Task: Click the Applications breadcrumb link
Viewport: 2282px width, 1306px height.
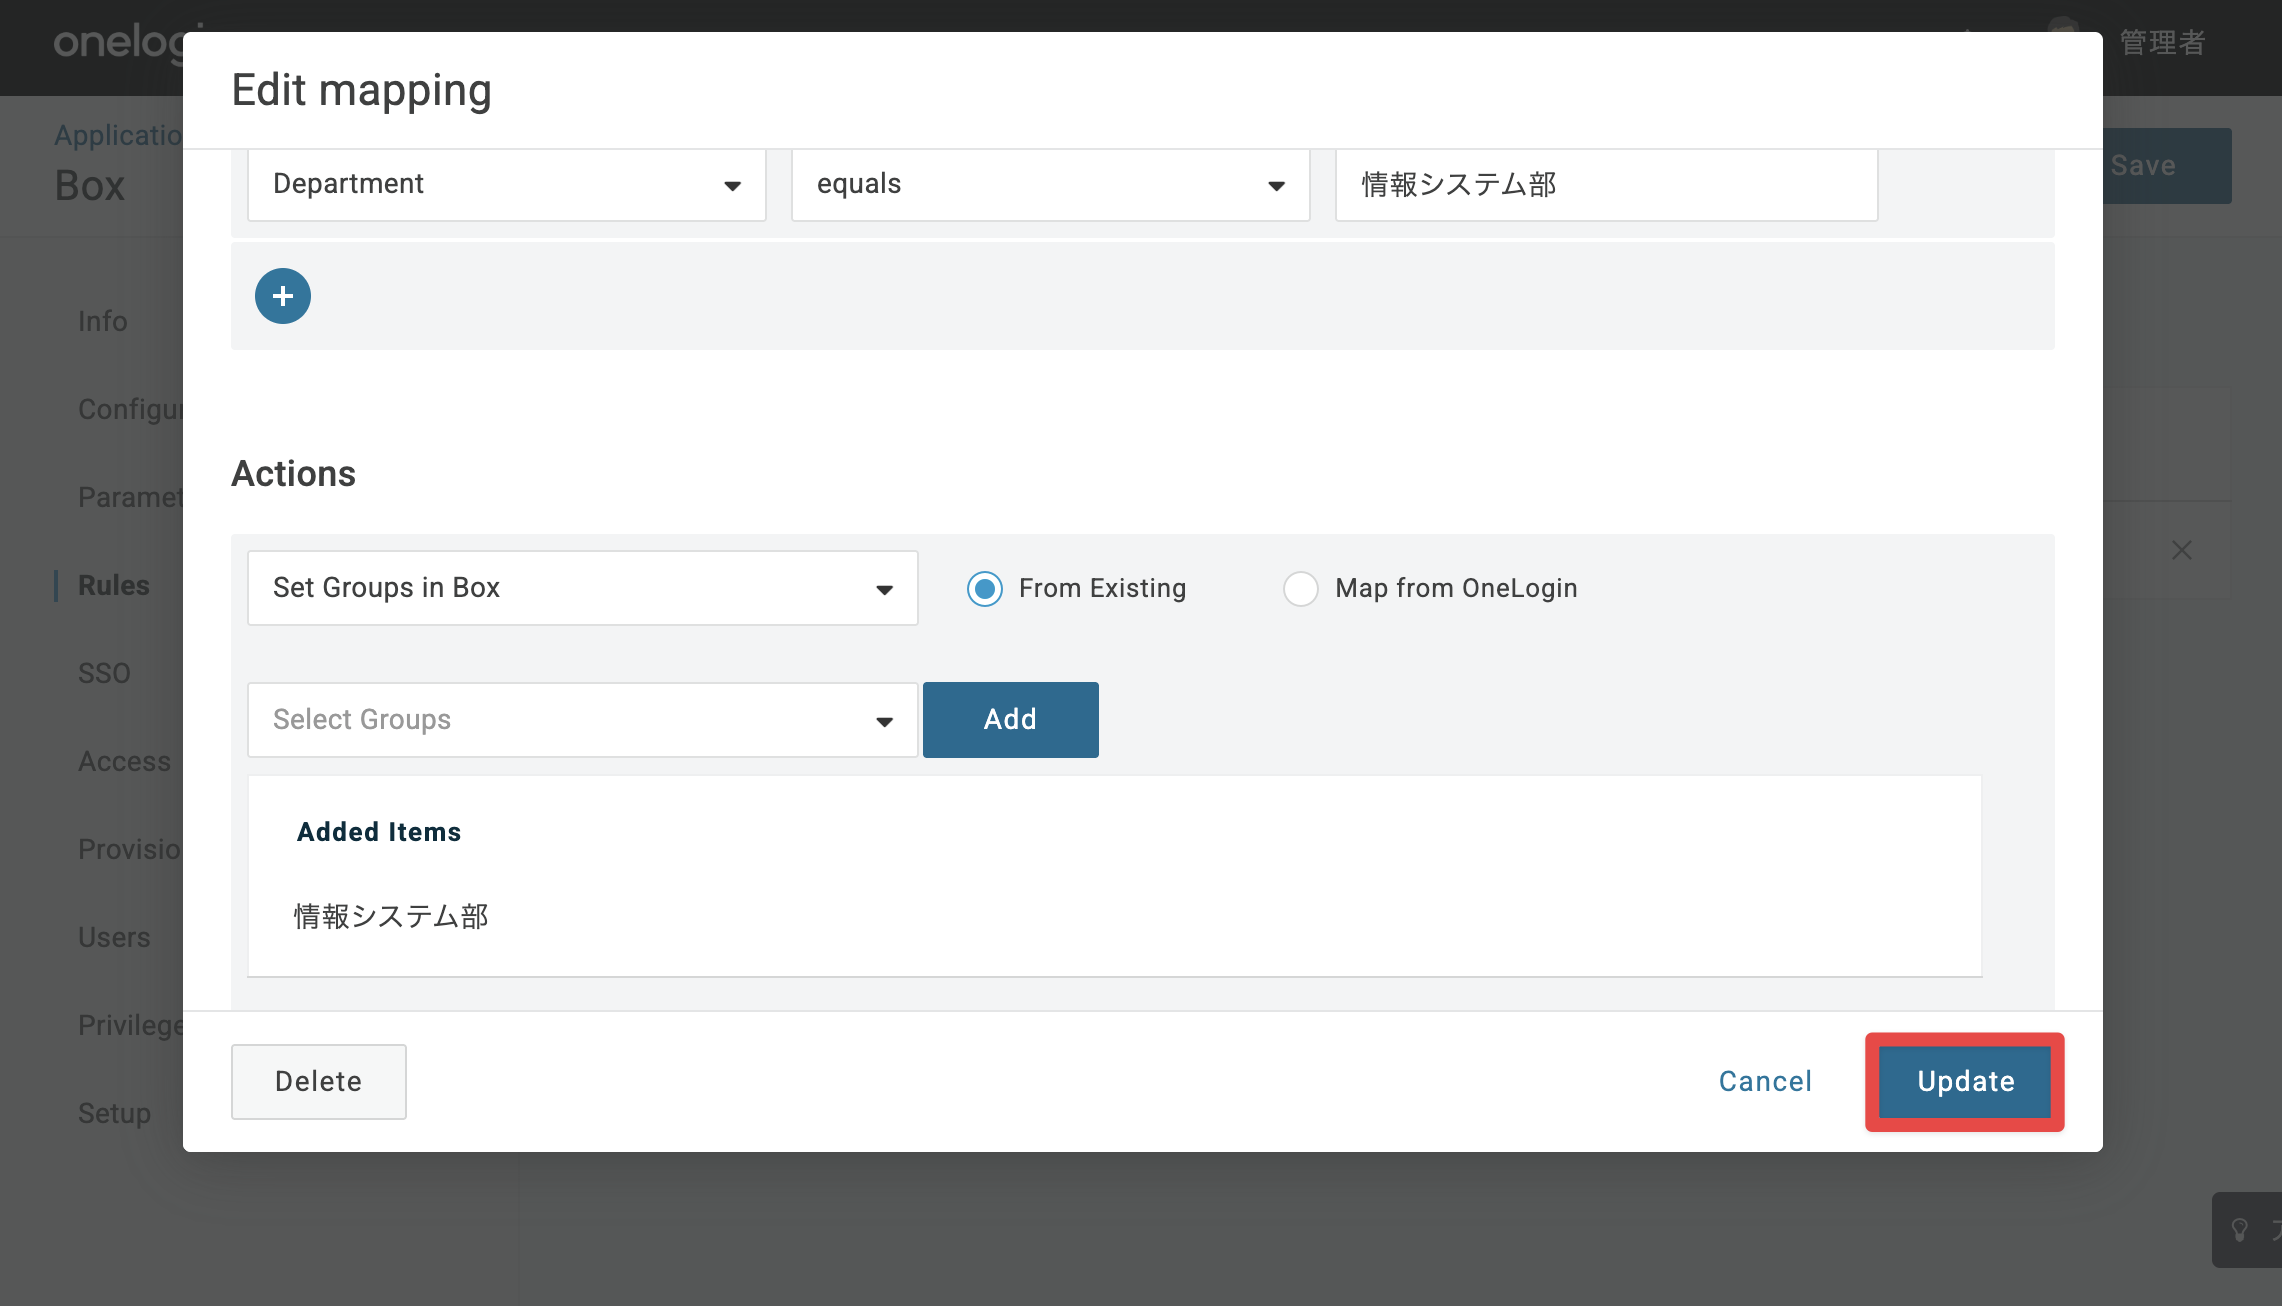Action: (x=118, y=135)
